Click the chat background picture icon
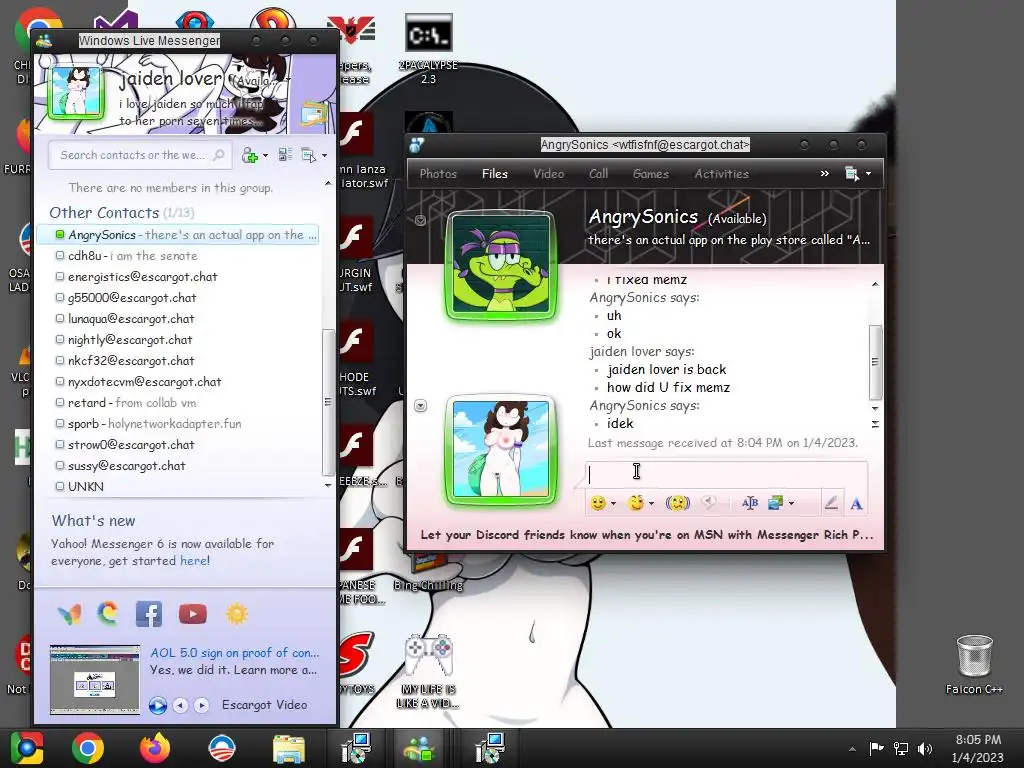 [x=775, y=503]
